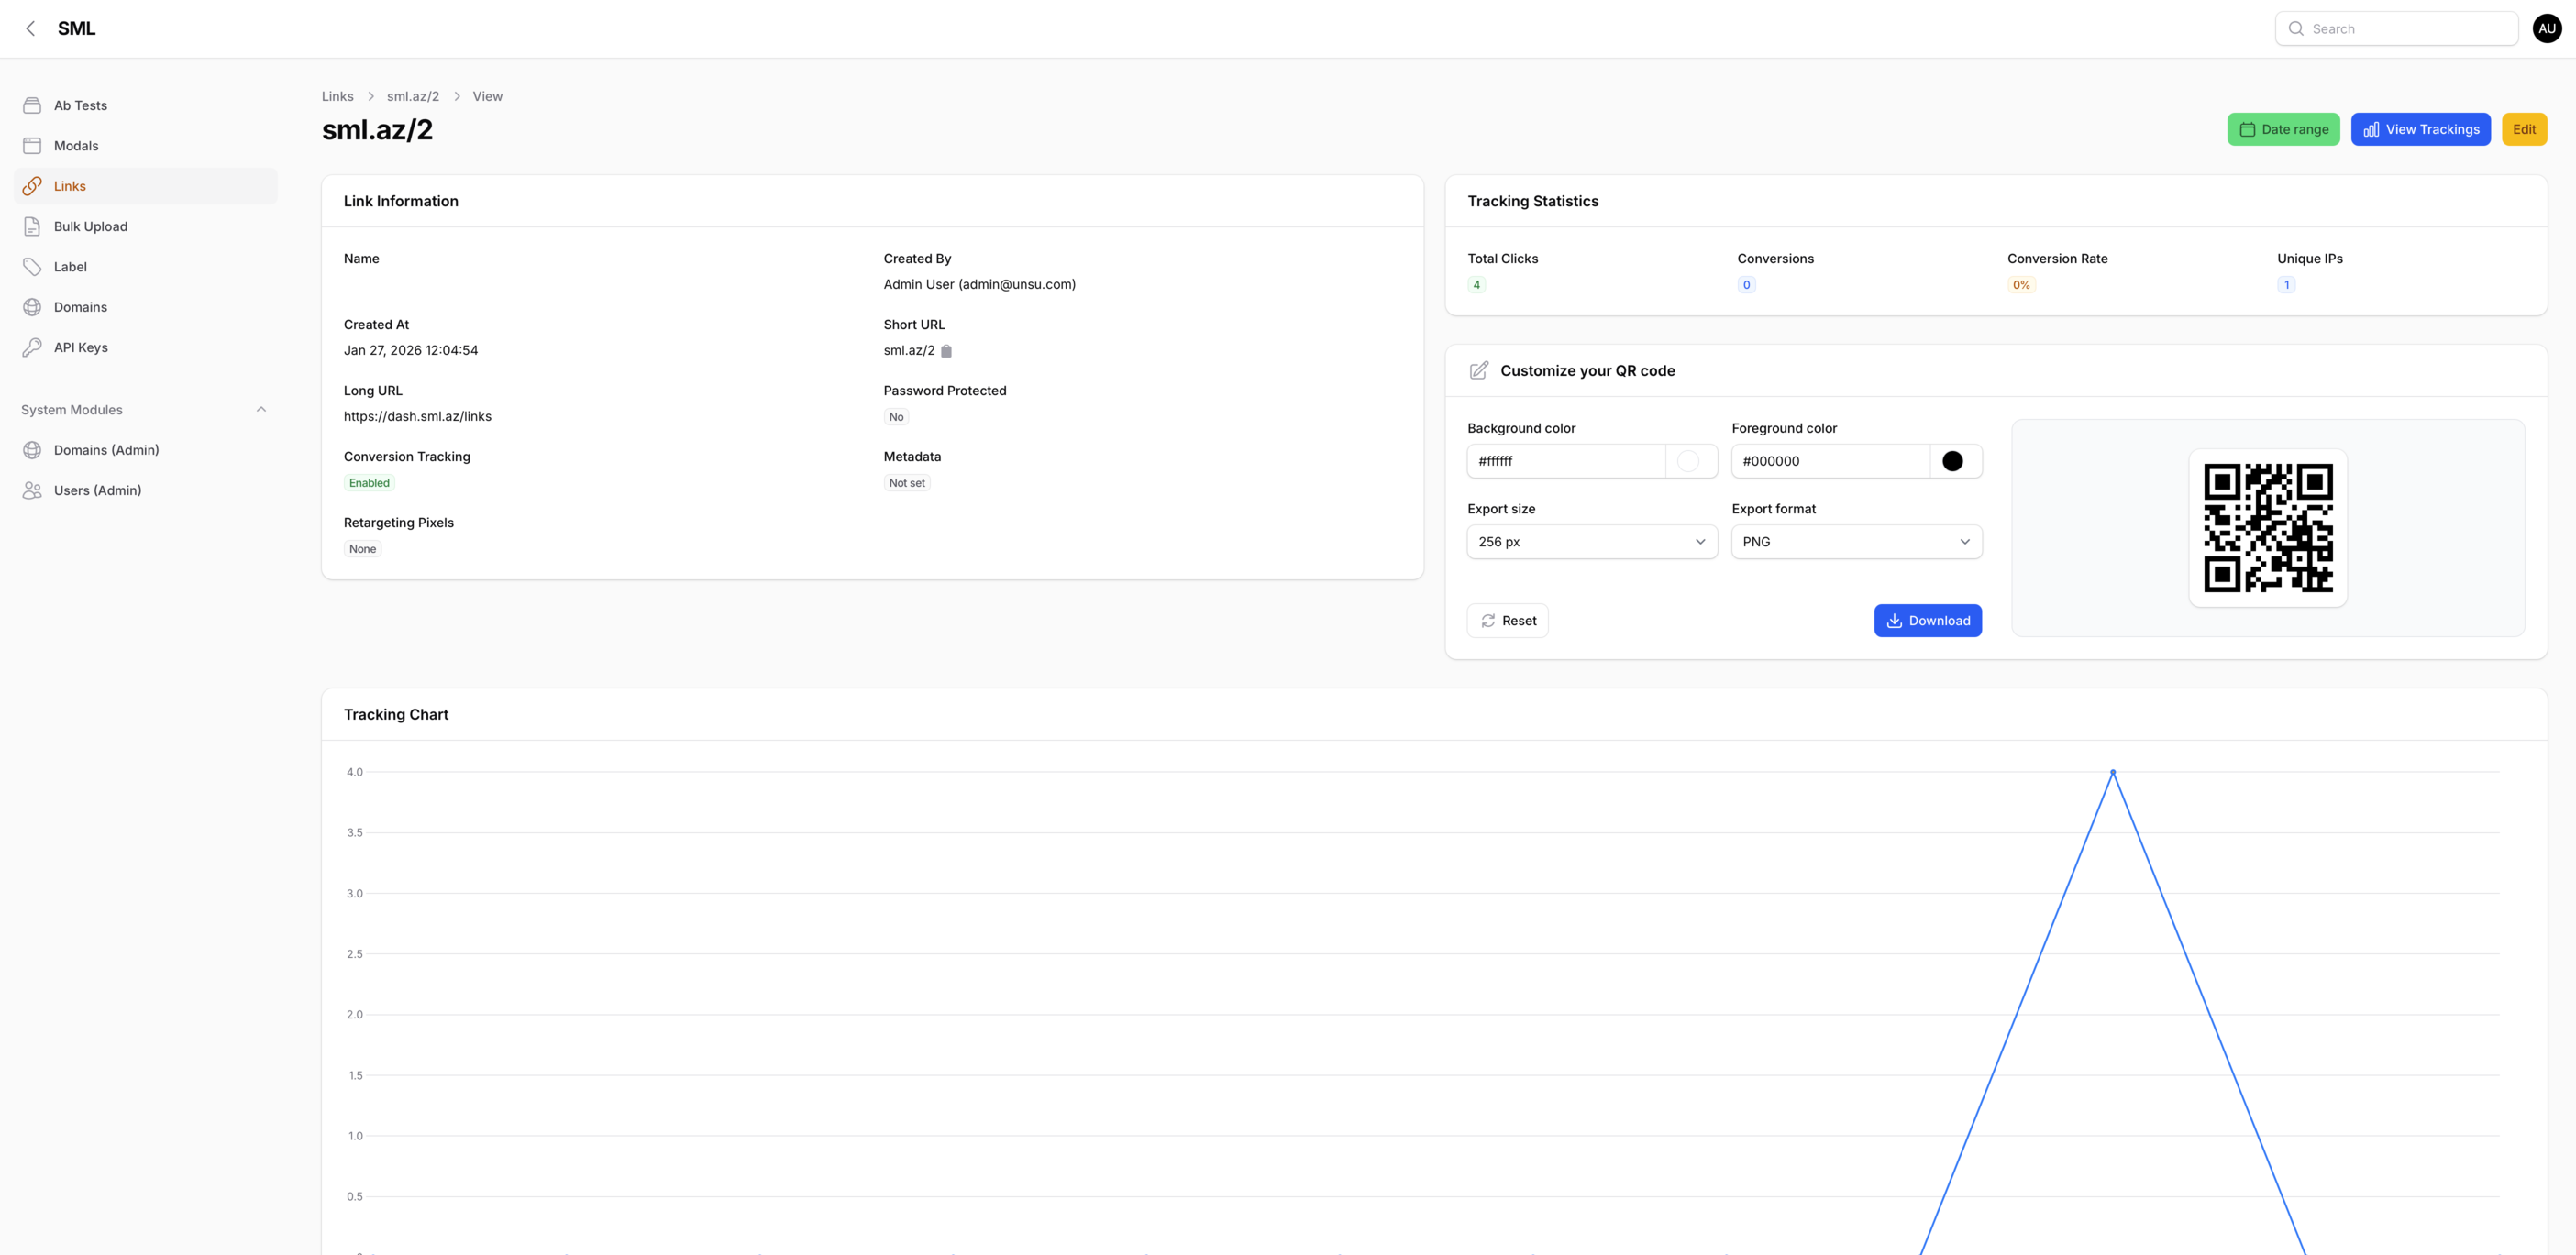Click the Users (Admin) people icon
The image size is (2576, 1255).
coord(32,490)
